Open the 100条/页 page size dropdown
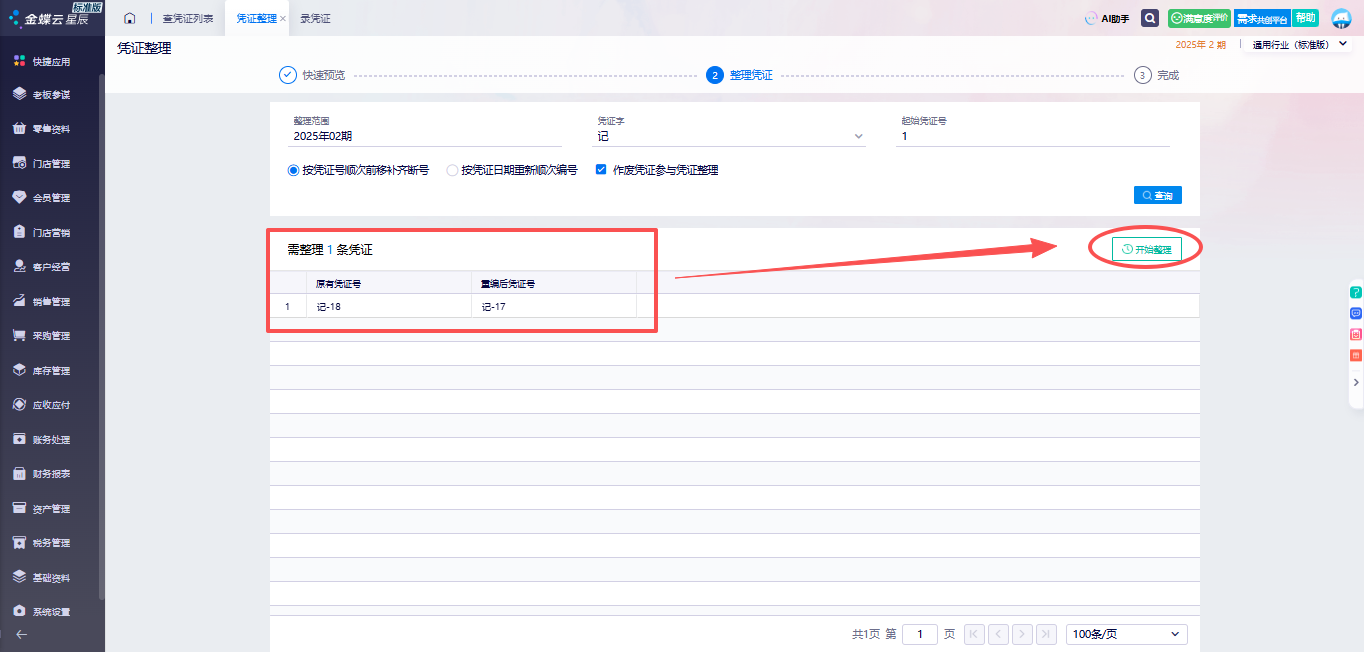 tap(1127, 634)
